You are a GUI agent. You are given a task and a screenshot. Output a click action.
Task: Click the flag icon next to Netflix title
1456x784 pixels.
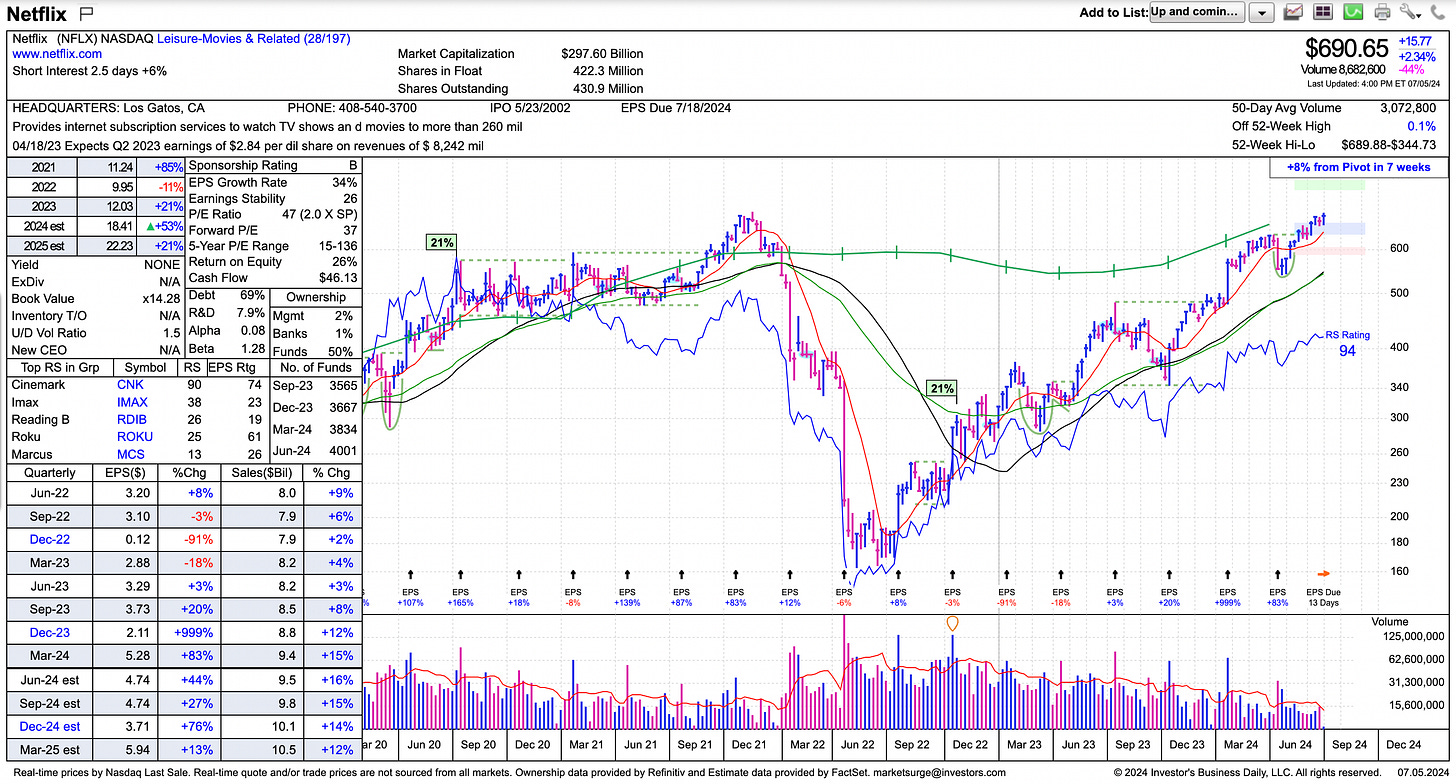point(86,13)
